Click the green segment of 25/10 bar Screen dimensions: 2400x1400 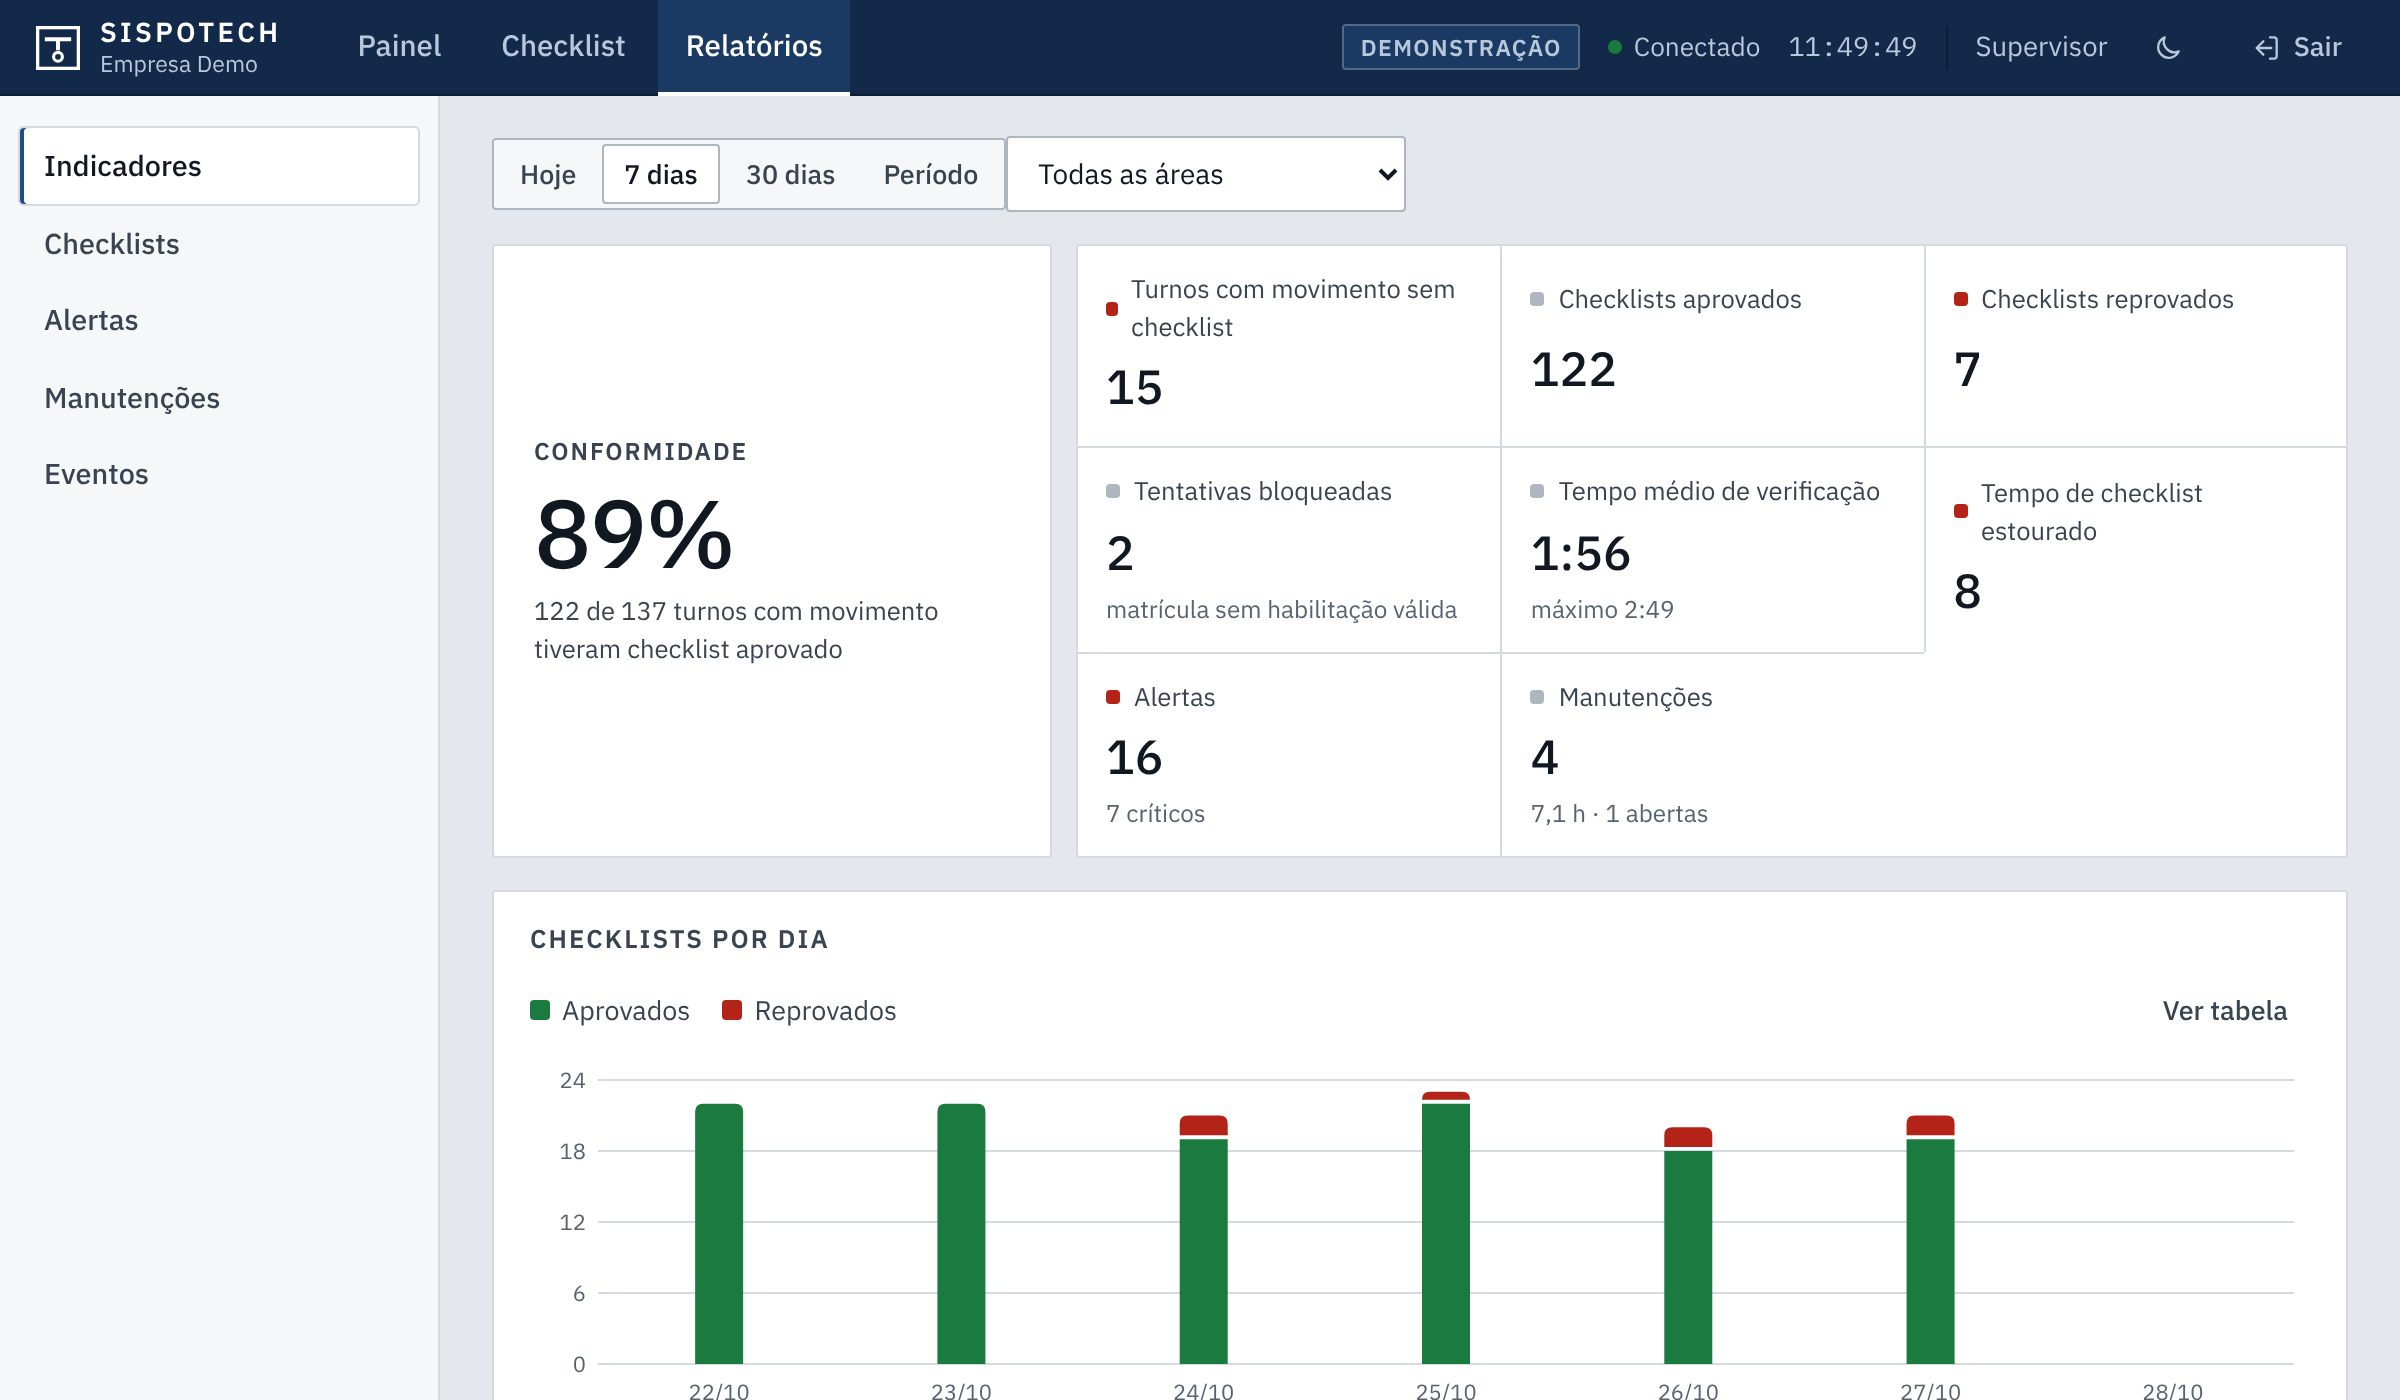(1446, 1234)
